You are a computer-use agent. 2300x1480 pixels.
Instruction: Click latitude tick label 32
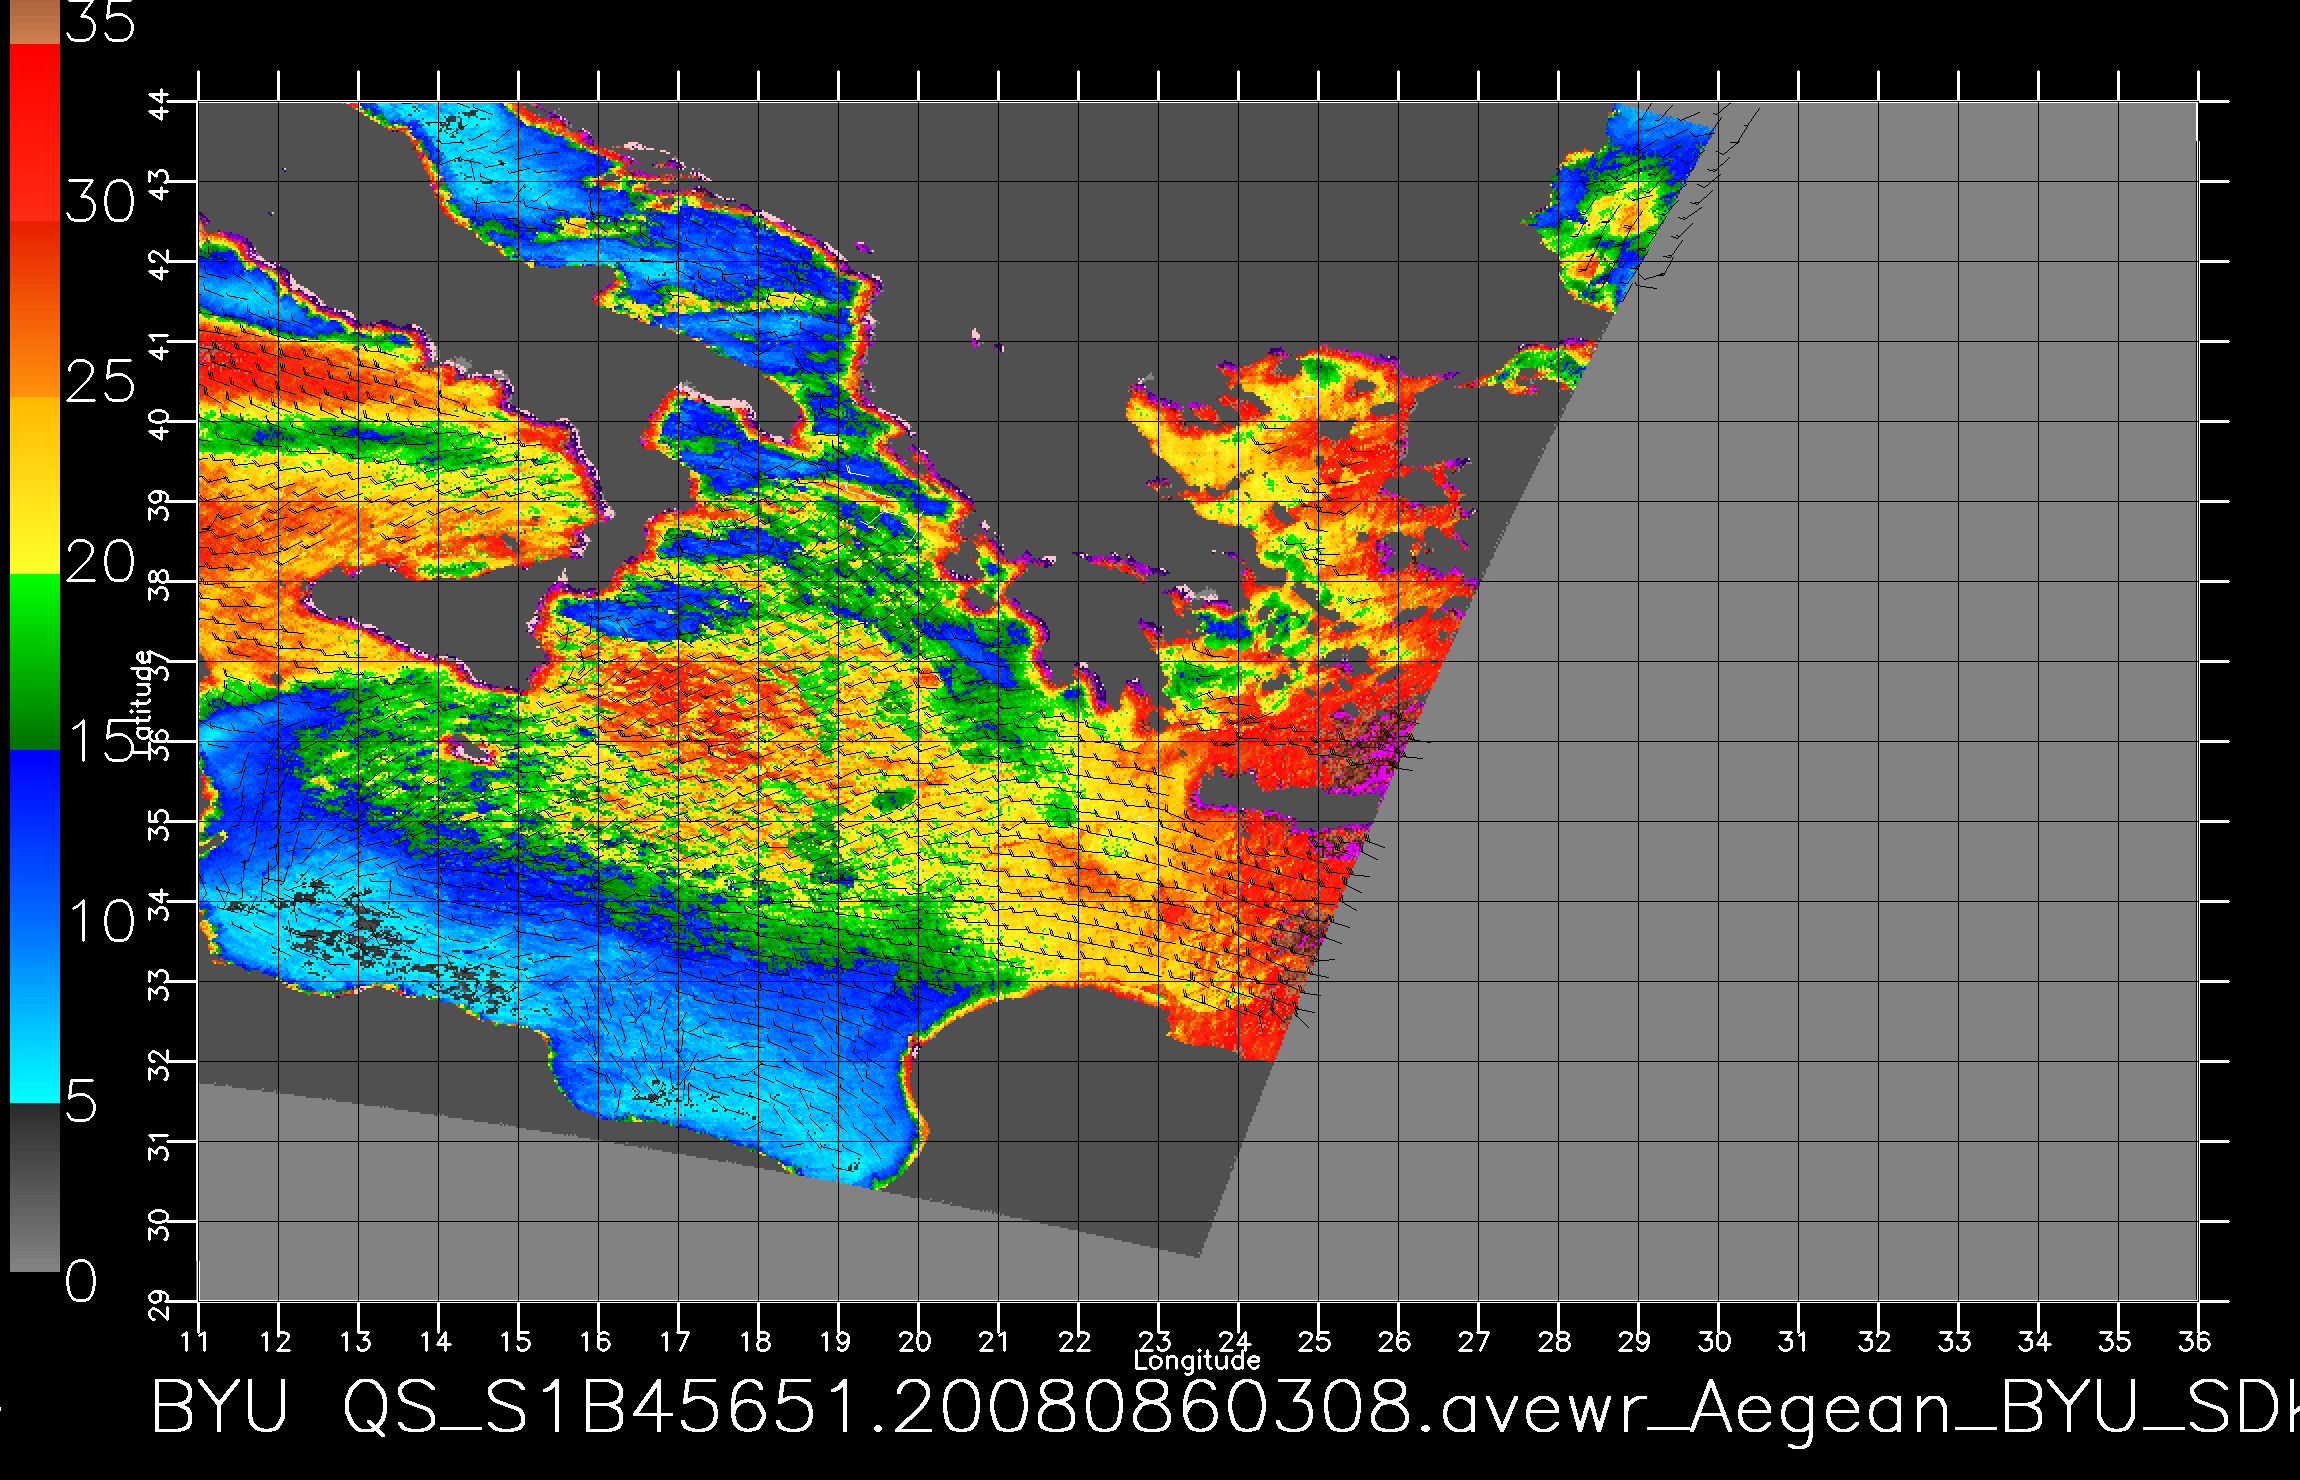160,1065
